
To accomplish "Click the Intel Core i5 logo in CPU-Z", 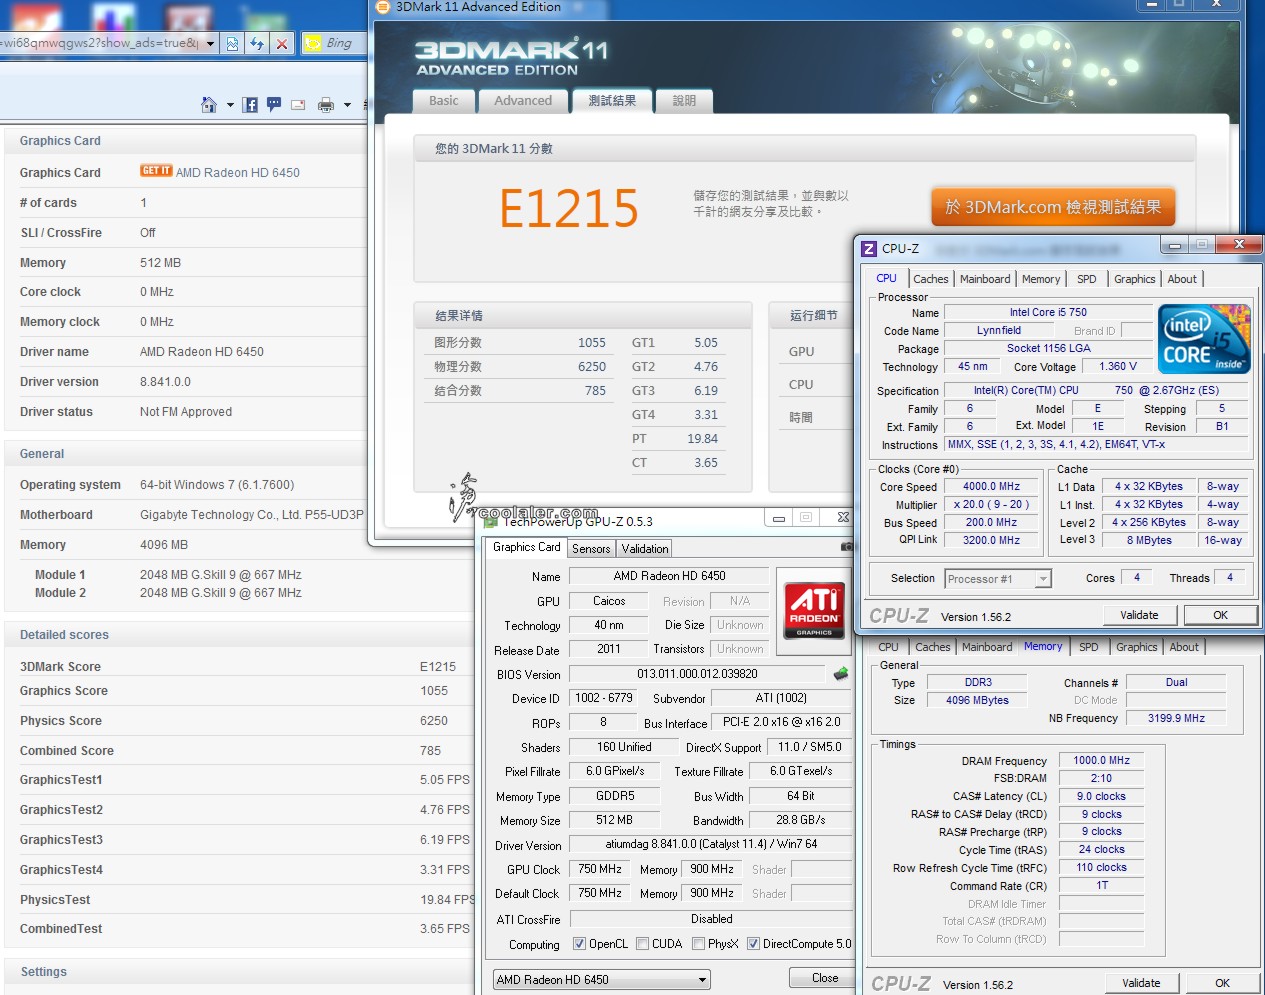I will [1204, 339].
